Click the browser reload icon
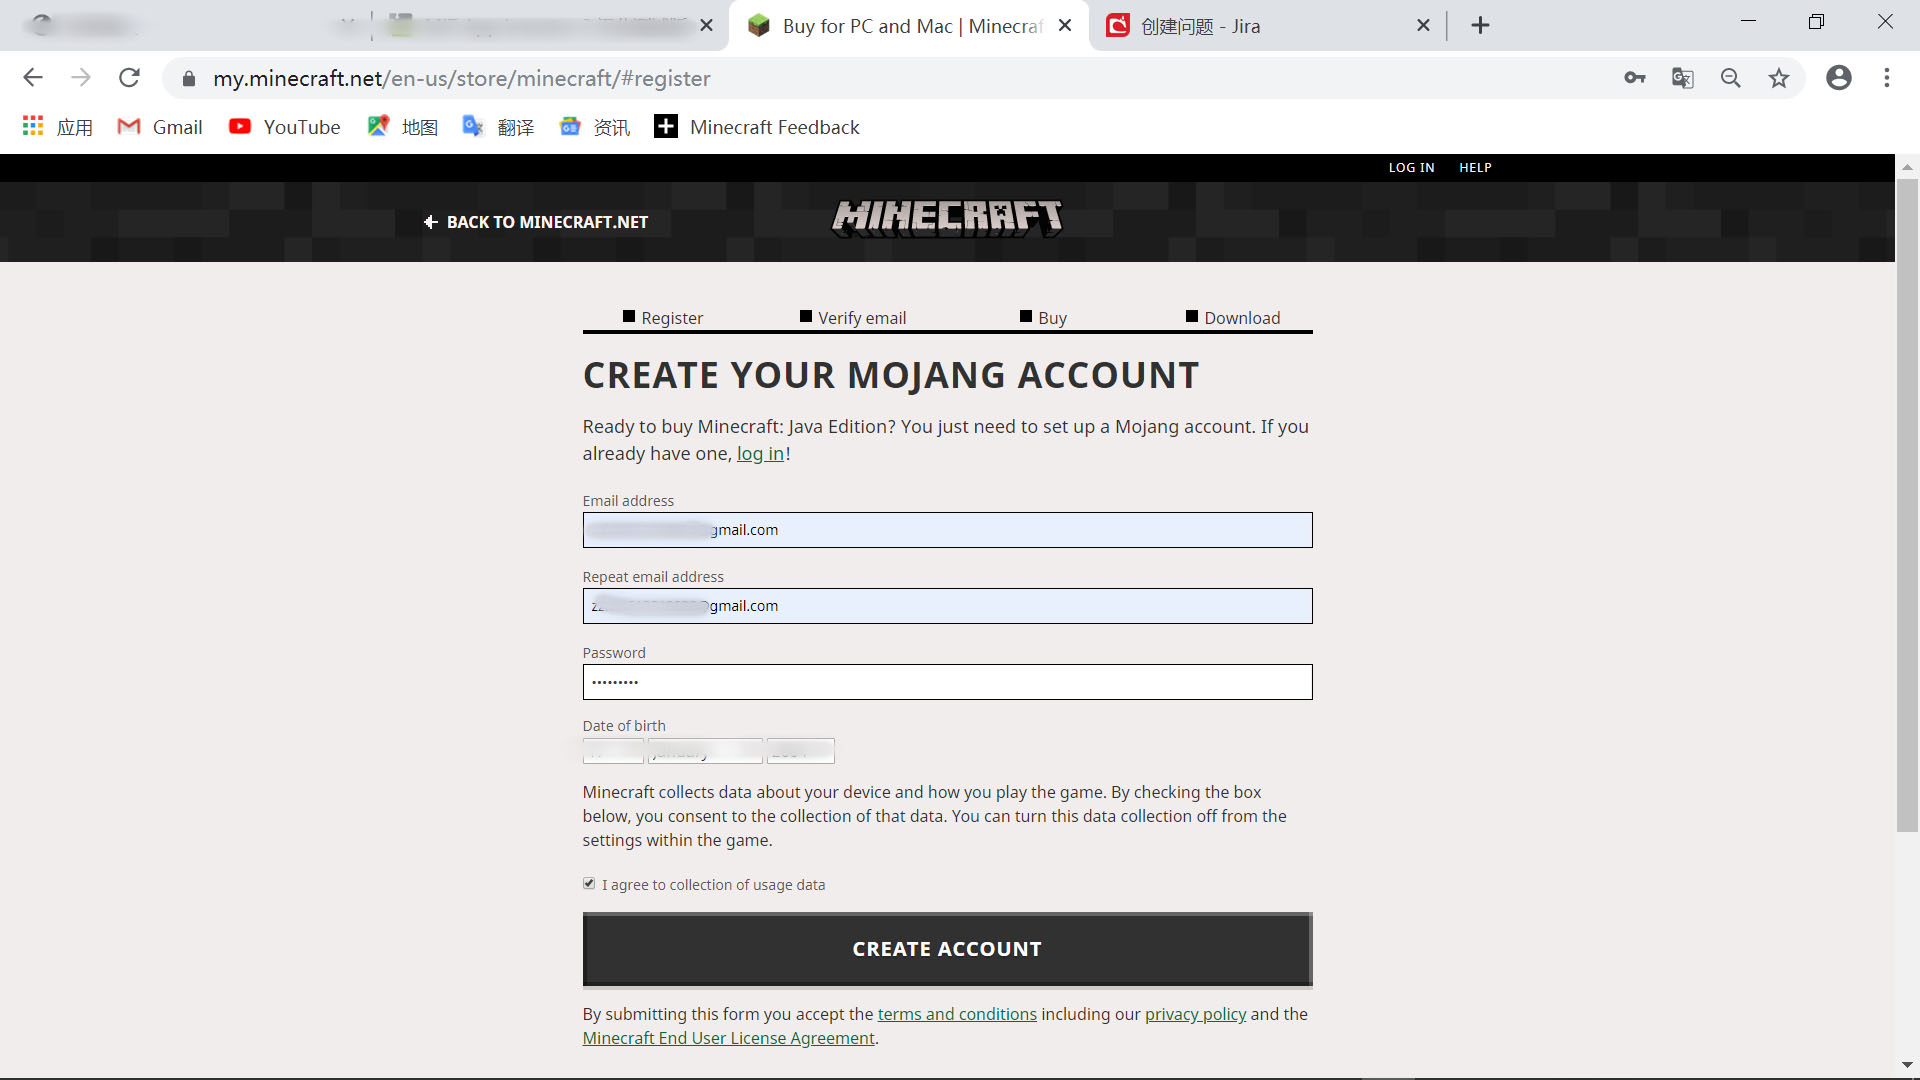This screenshot has width=1920, height=1080. 129,78
